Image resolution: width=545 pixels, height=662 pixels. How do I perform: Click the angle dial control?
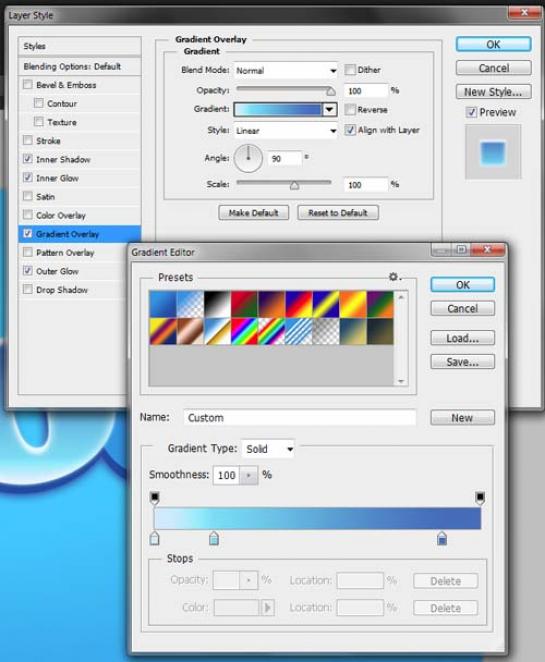click(248, 158)
